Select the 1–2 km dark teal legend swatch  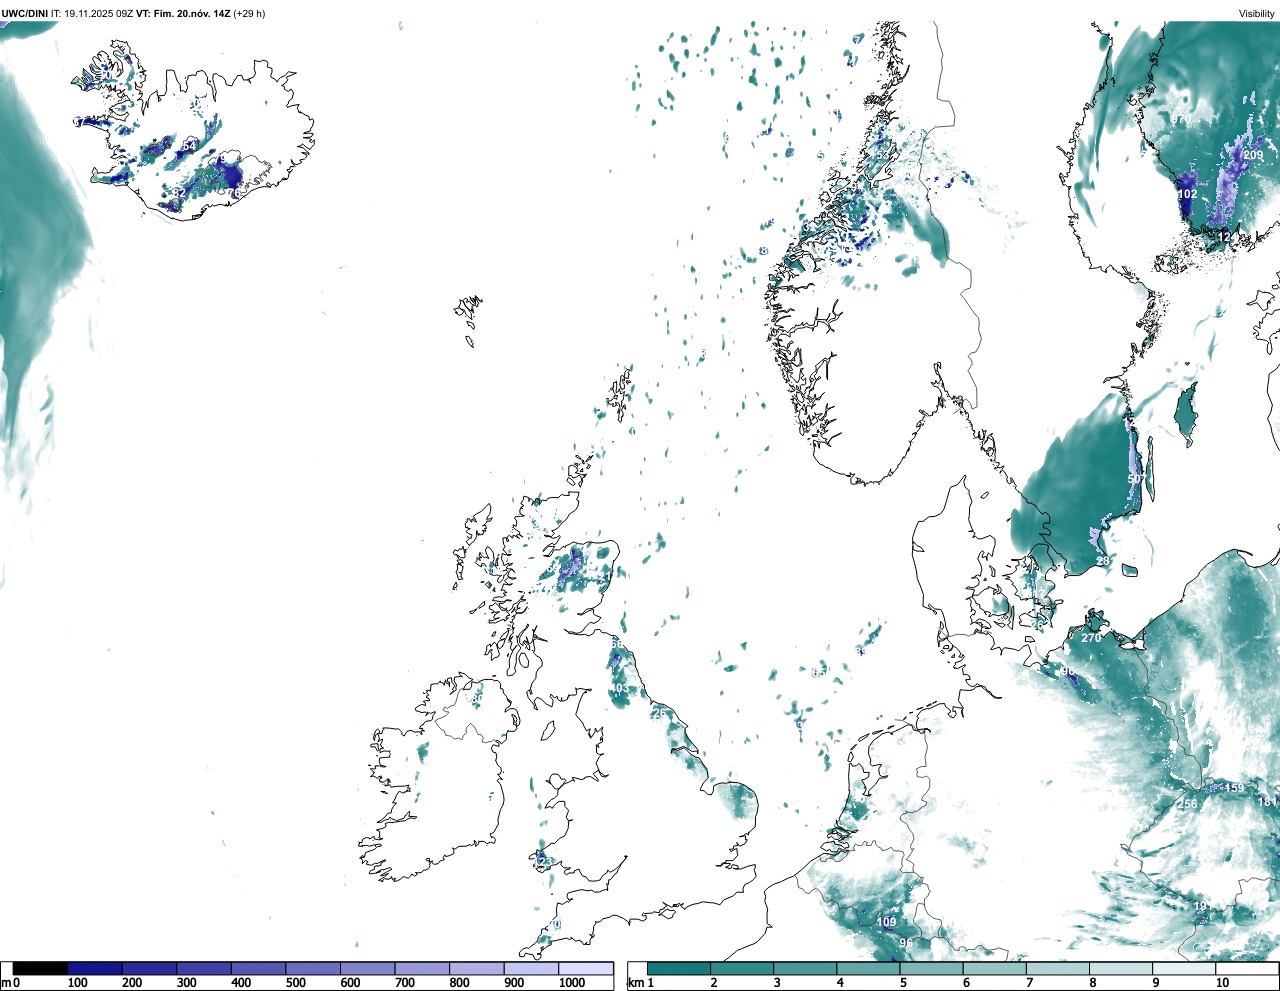coord(679,968)
